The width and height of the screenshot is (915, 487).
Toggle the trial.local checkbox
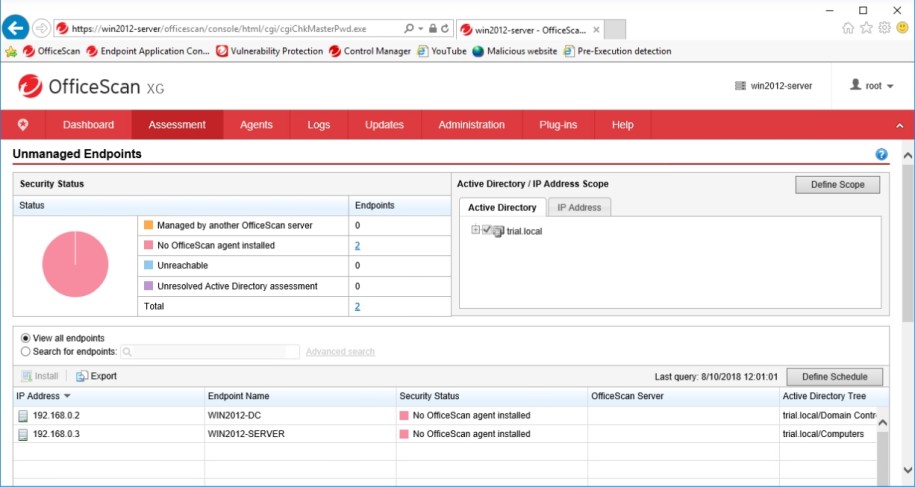point(487,230)
